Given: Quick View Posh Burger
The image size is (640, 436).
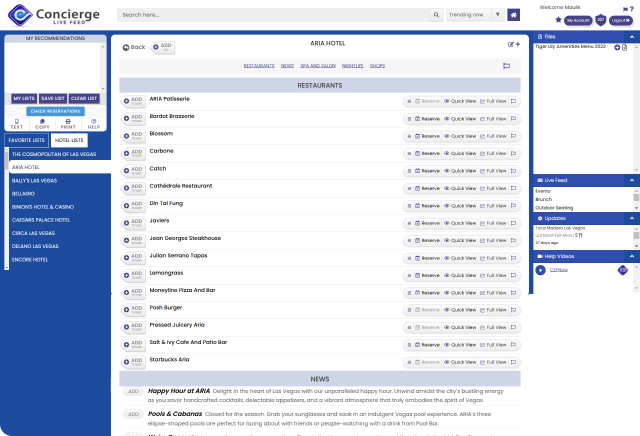Looking at the screenshot, I should point(460,310).
